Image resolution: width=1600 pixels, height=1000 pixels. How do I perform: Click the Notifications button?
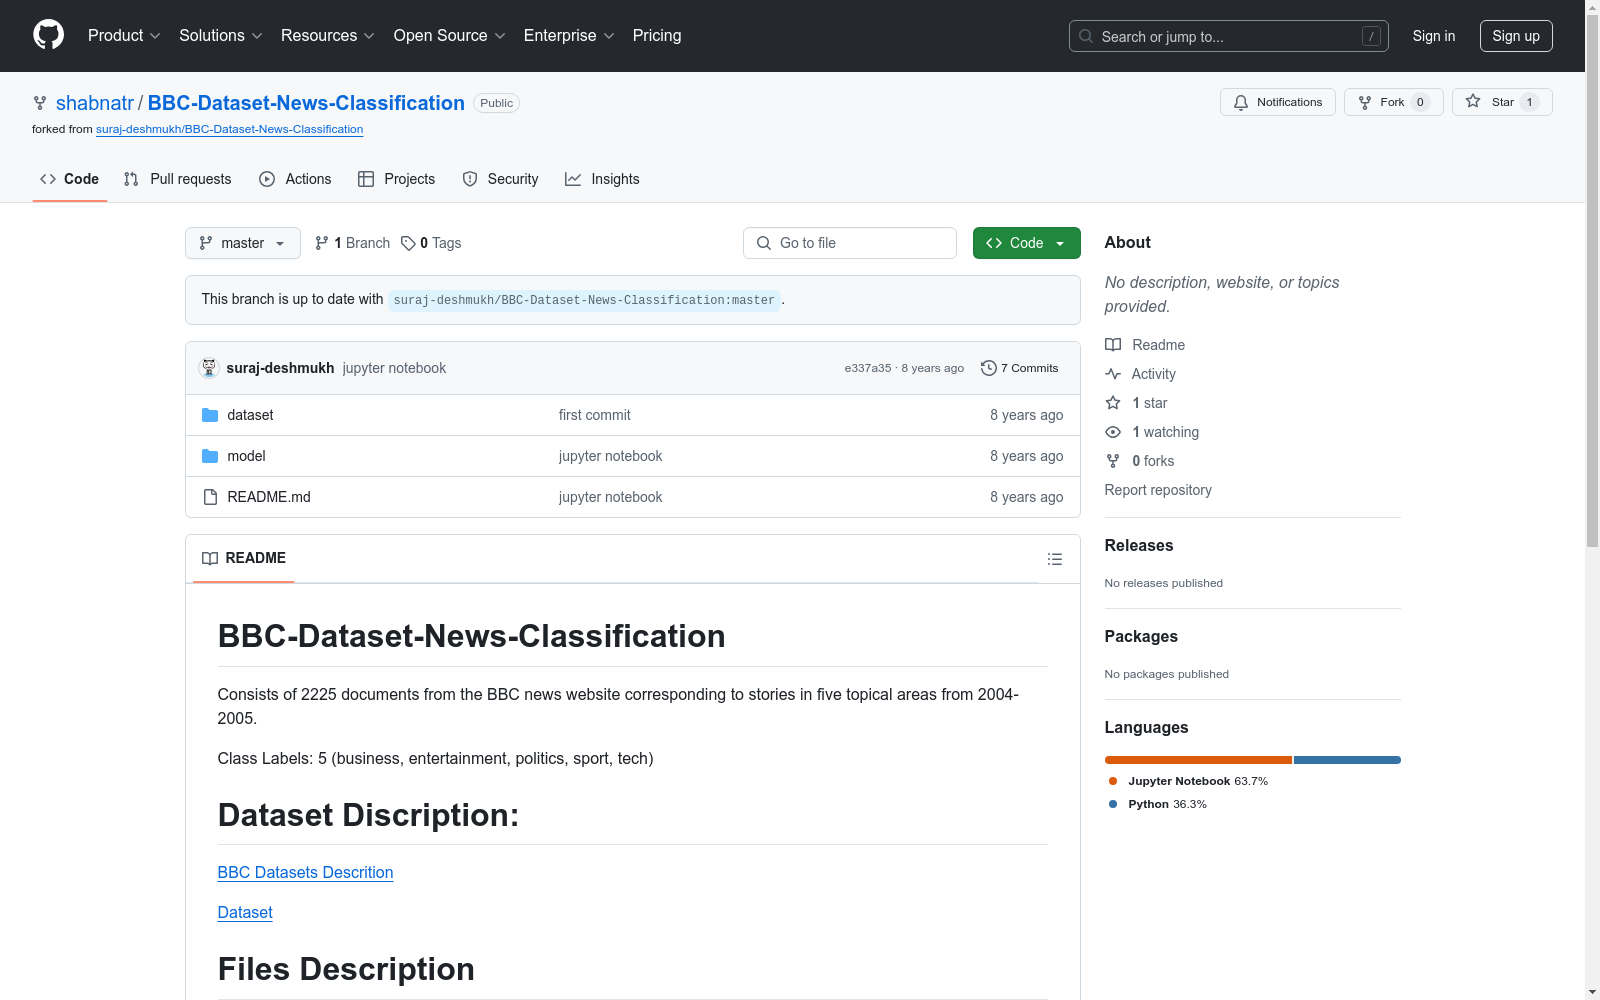(x=1278, y=102)
